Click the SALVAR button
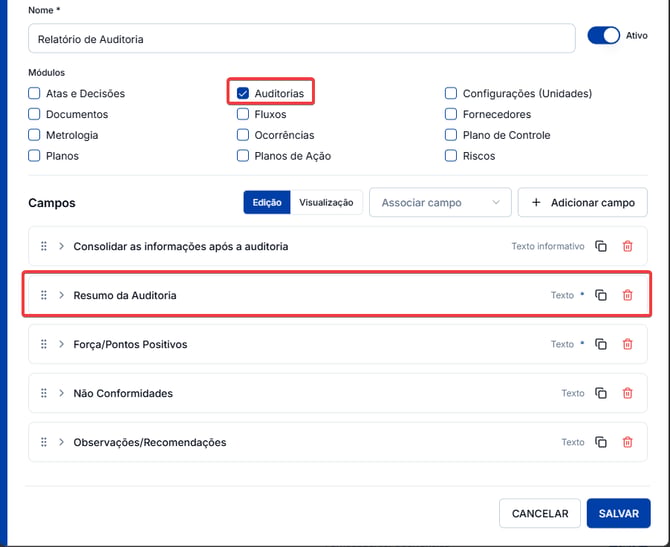The width and height of the screenshot is (670, 547). 618,513
